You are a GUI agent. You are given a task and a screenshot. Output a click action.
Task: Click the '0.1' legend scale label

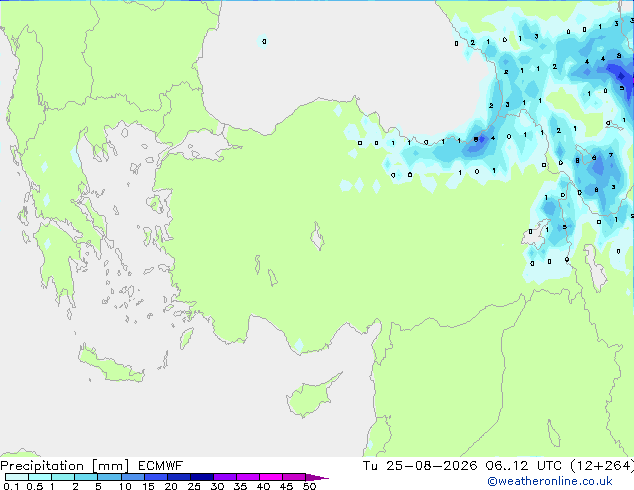pos(11,486)
